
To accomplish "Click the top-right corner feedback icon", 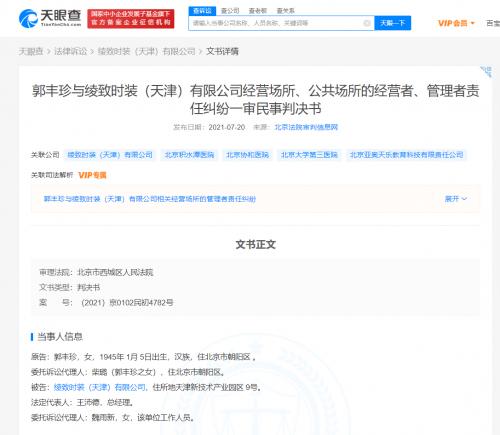I will click(x=486, y=71).
